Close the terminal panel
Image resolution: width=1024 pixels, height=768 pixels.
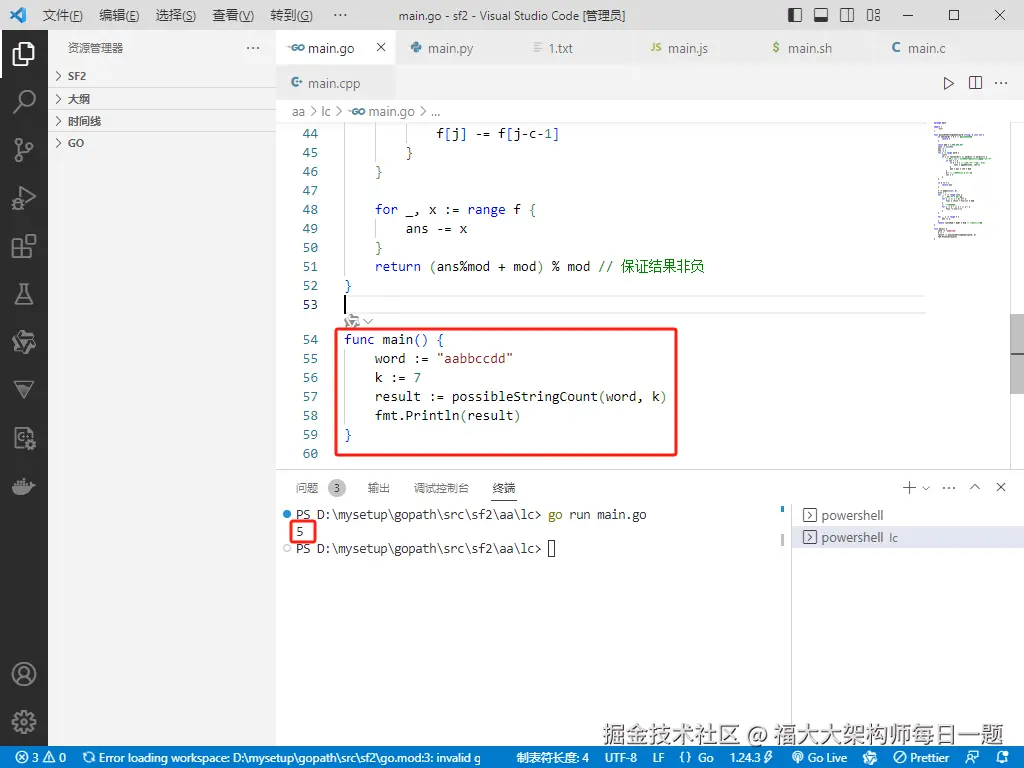[x=1000, y=487]
